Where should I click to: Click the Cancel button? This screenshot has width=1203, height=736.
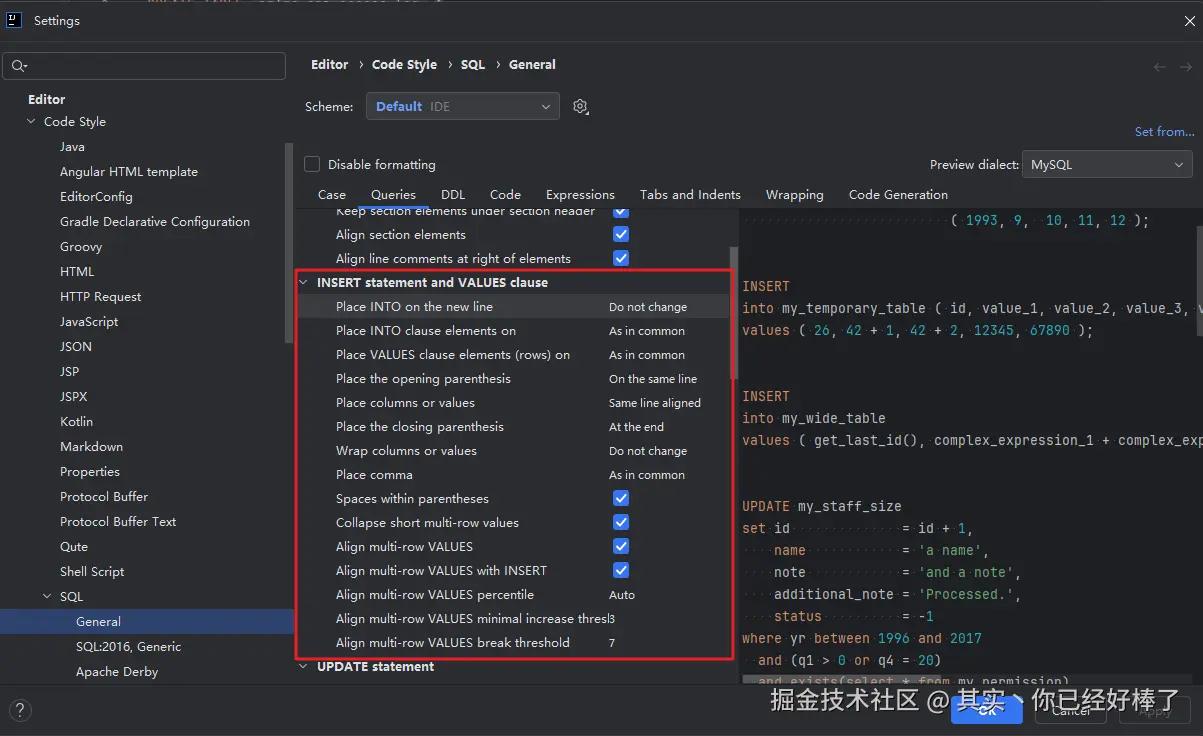coord(1072,710)
